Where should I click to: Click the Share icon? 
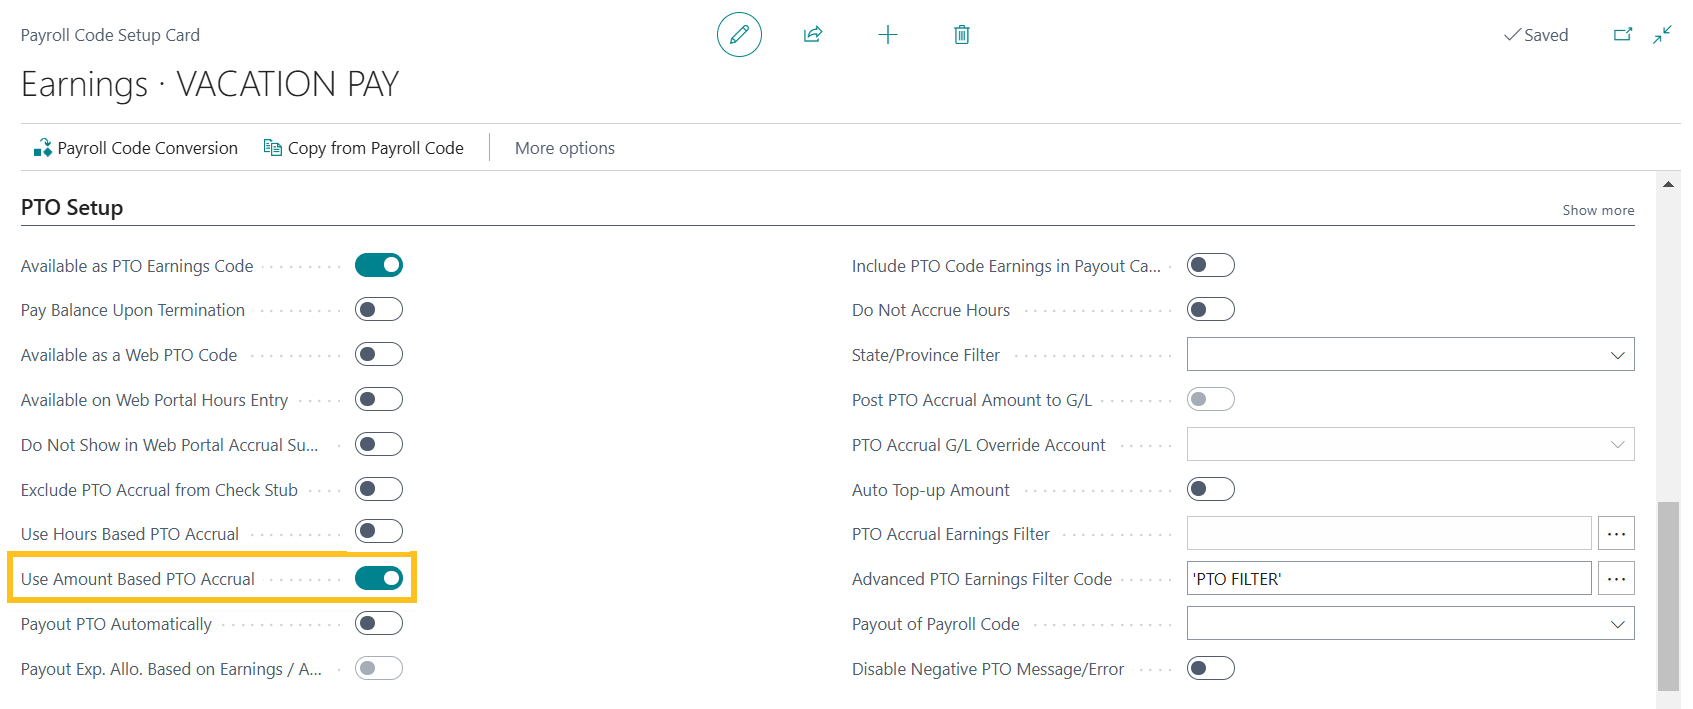pos(813,35)
